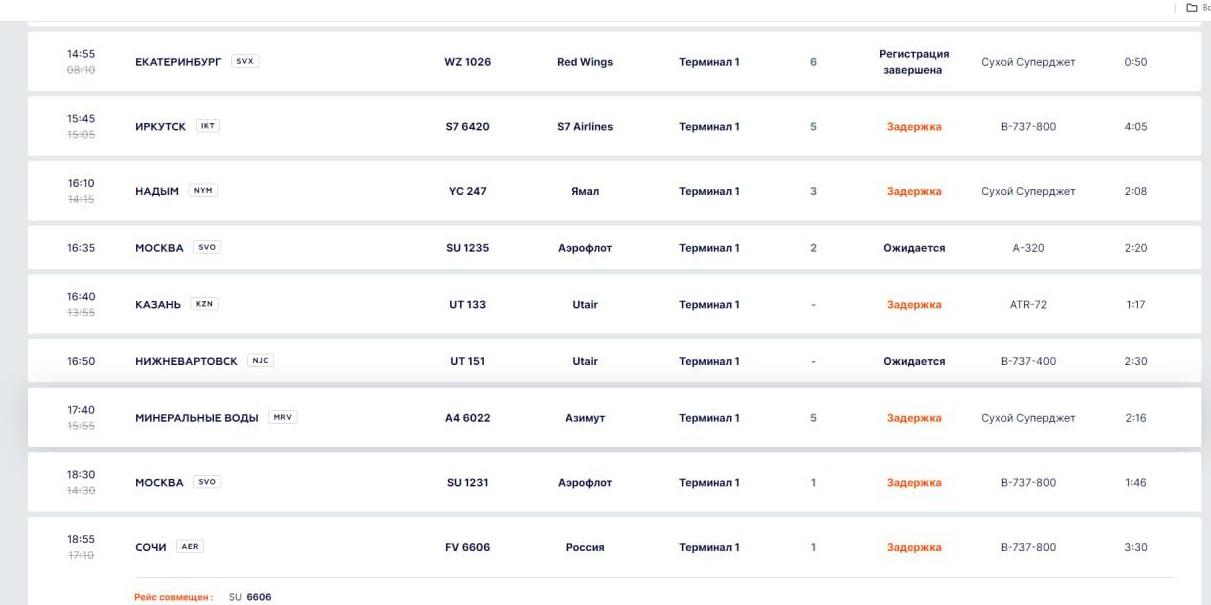Viewport: 1211px width, 605px height.
Task: Click the NJC airport code badge
Action: 259,361
